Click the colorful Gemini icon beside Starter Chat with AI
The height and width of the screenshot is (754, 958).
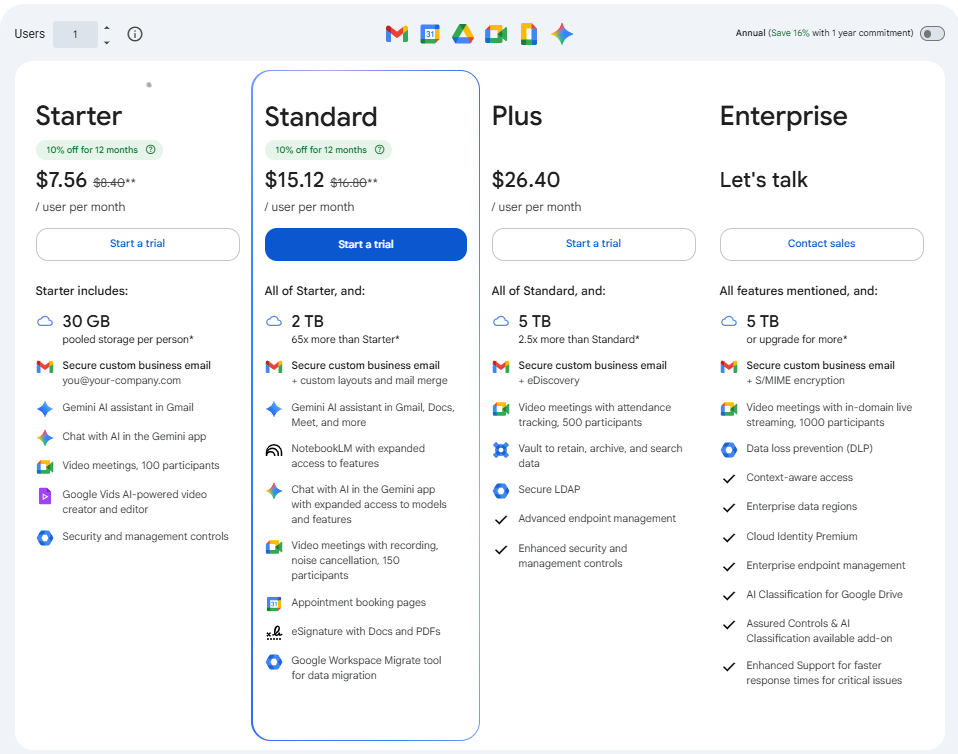pos(45,437)
